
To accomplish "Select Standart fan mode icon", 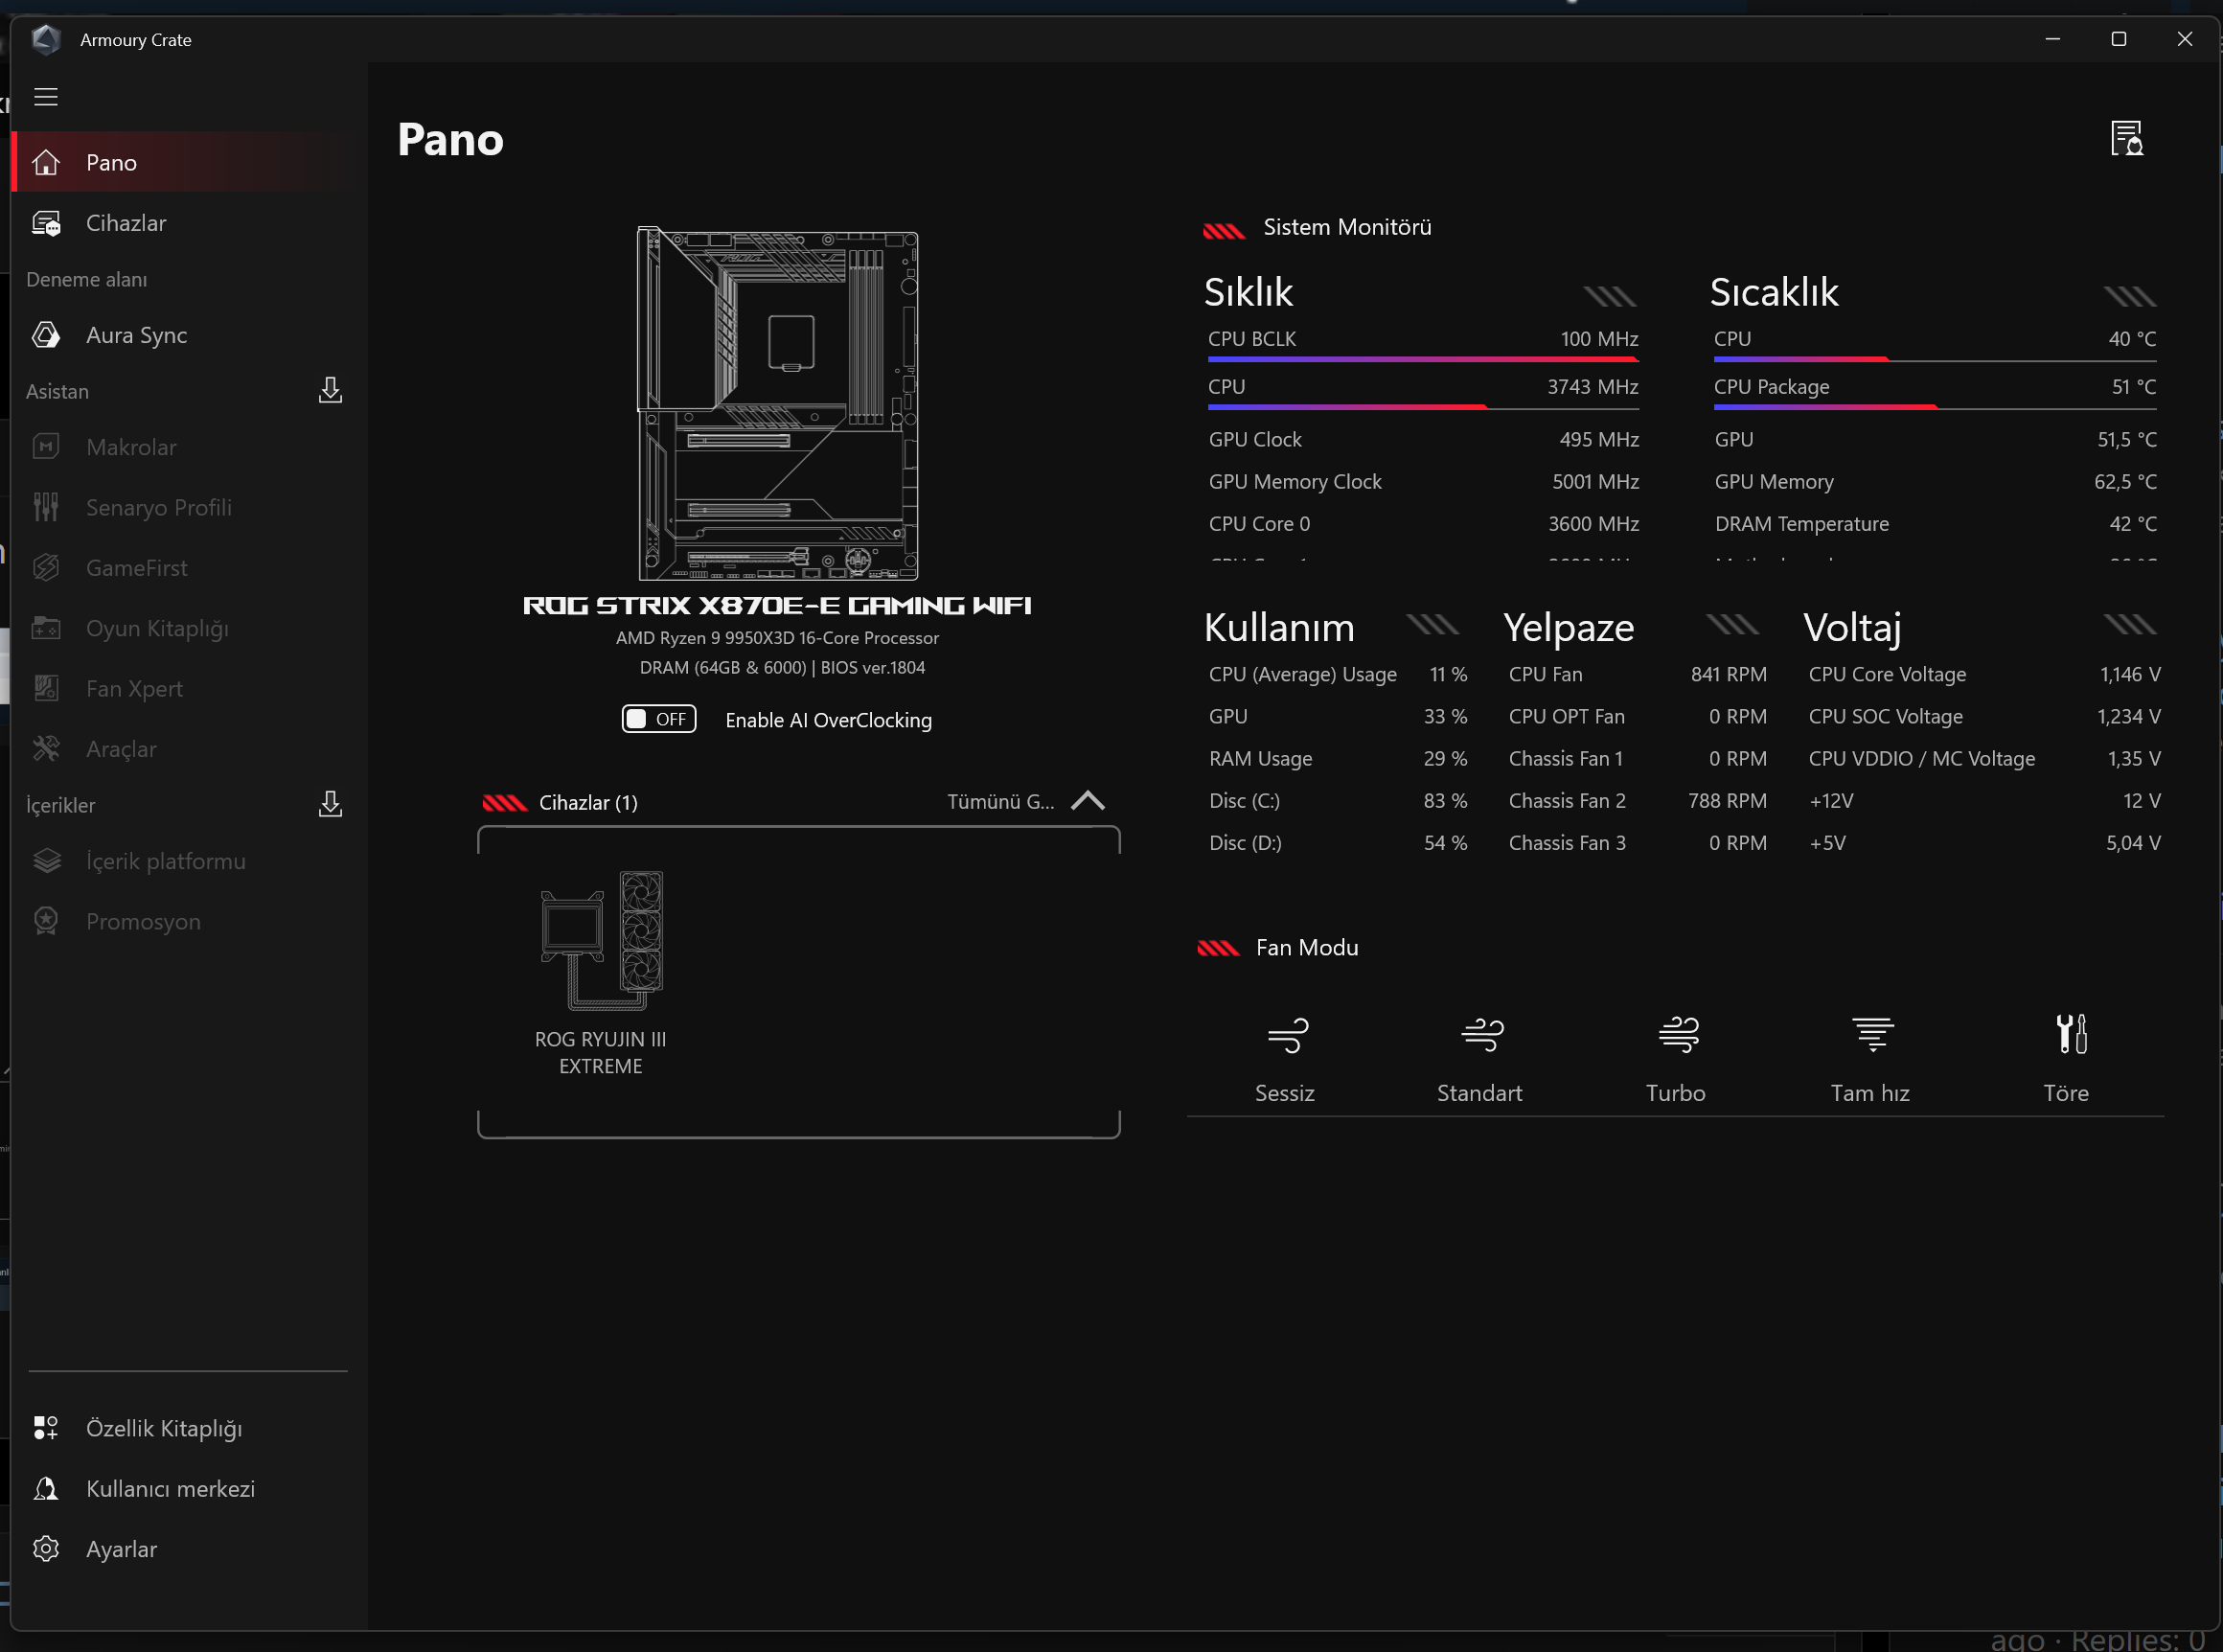I will click(1482, 1035).
